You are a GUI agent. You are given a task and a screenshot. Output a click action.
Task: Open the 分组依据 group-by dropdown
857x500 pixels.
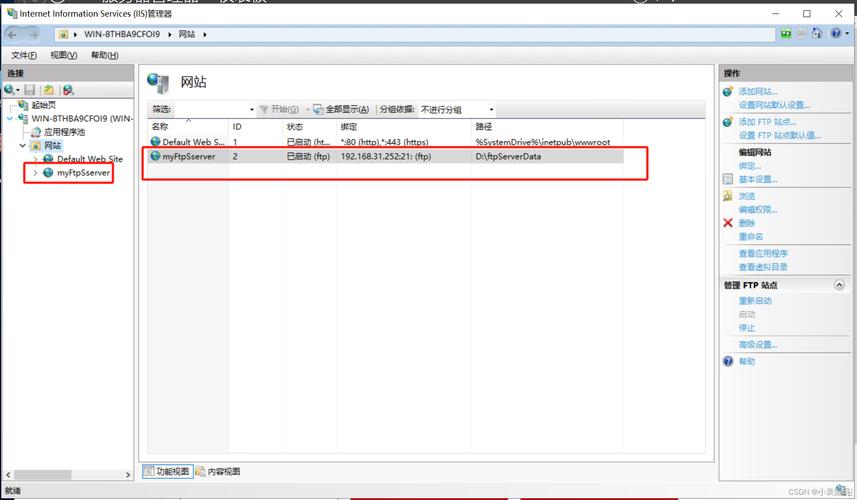pyautogui.click(x=456, y=109)
